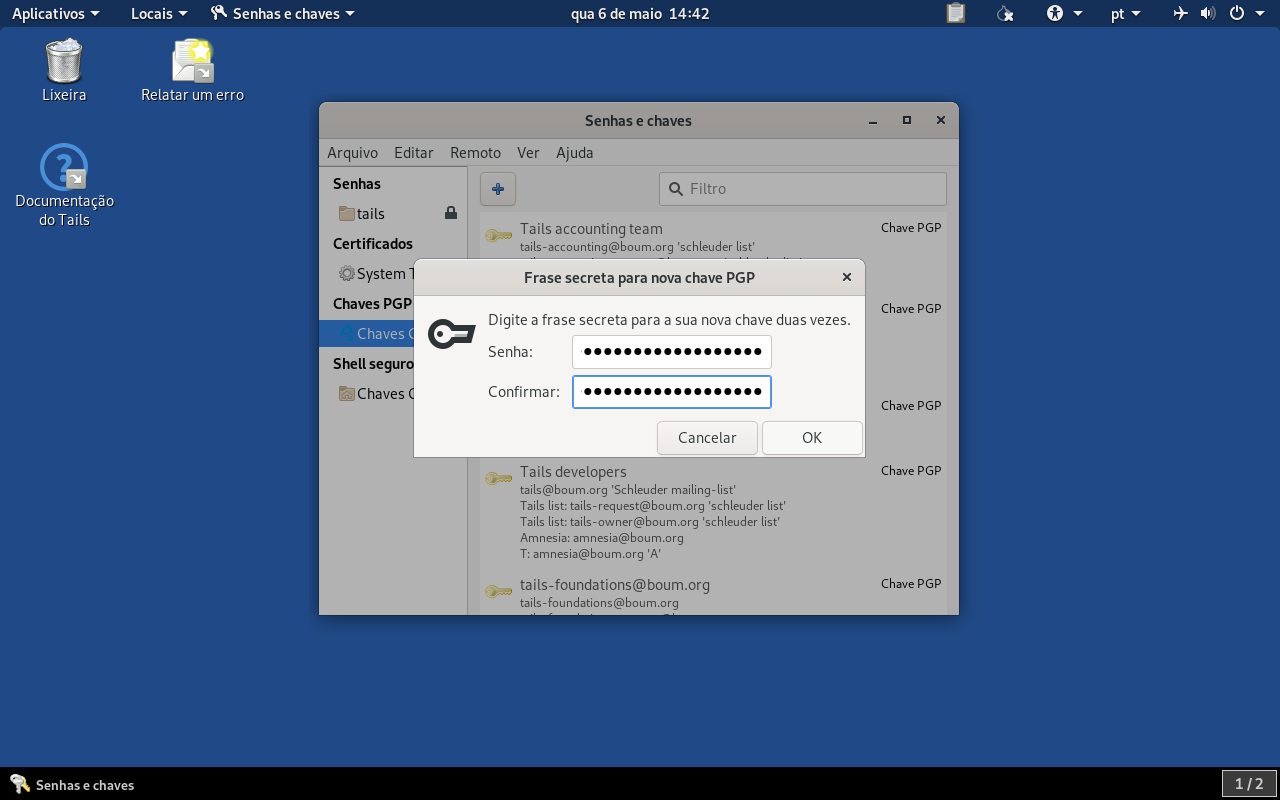
Task: Click the Cancelar button
Action: pyautogui.click(x=707, y=437)
